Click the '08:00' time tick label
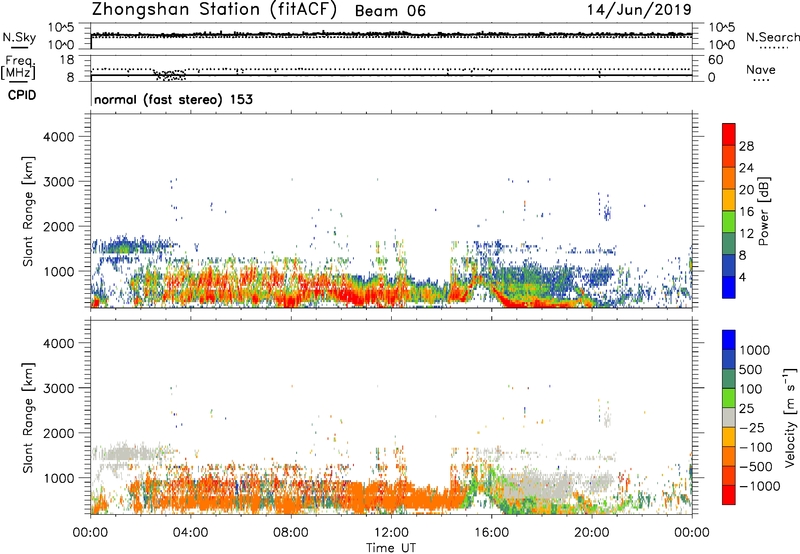 pos(291,533)
